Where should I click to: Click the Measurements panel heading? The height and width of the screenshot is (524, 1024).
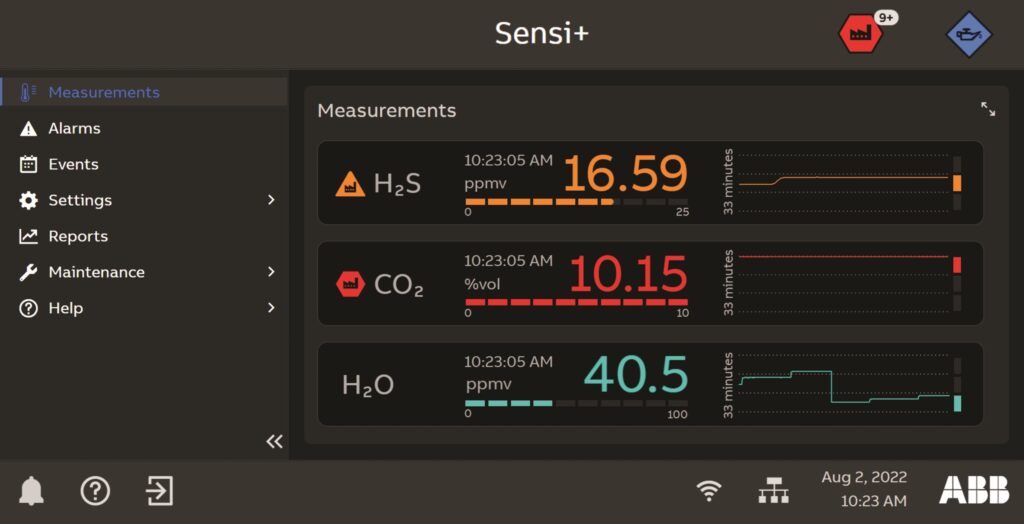pos(387,110)
